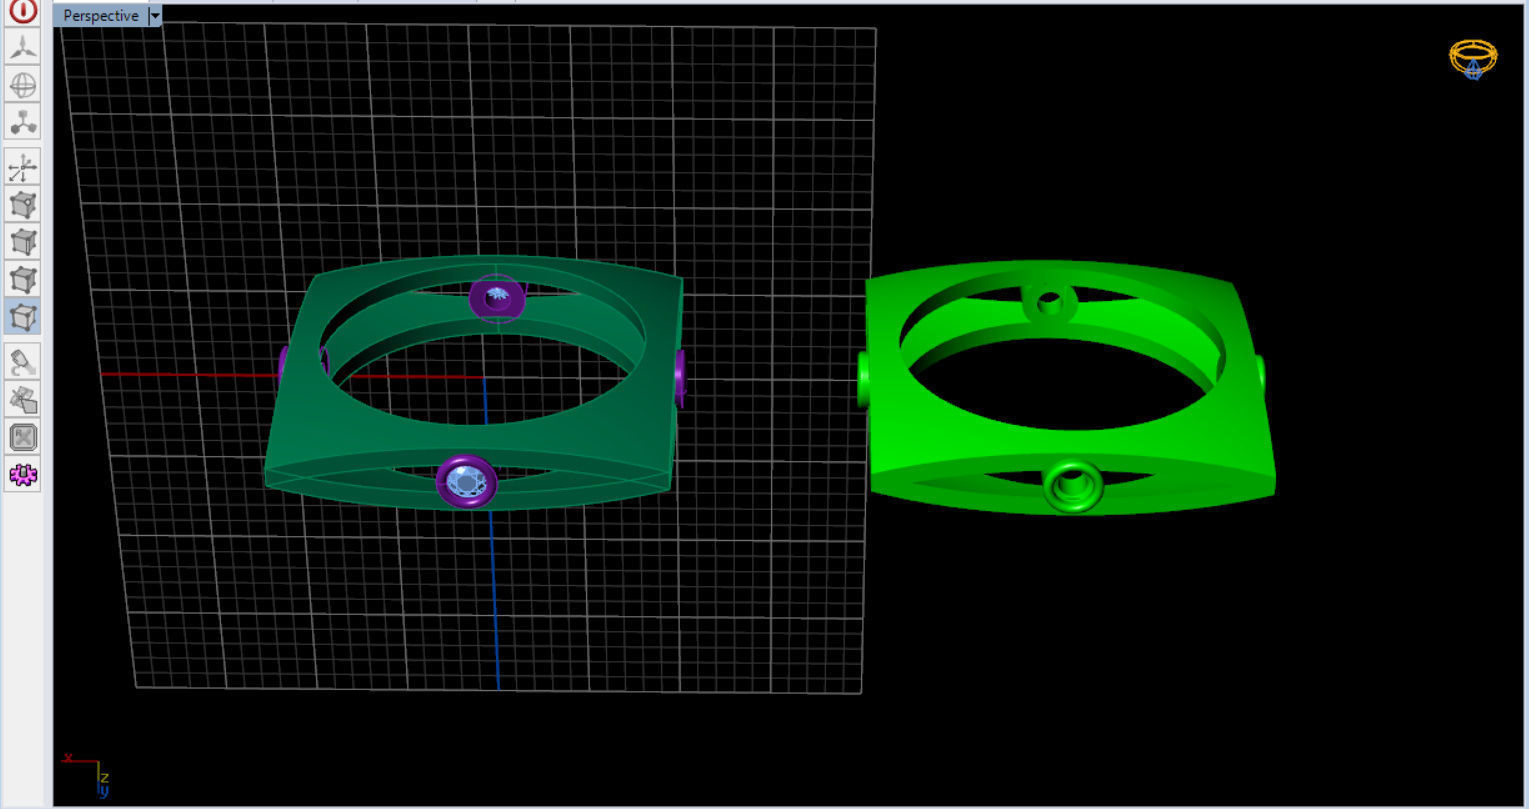
Task: Click the wireframe sphere globe icon
Action: (x=23, y=84)
